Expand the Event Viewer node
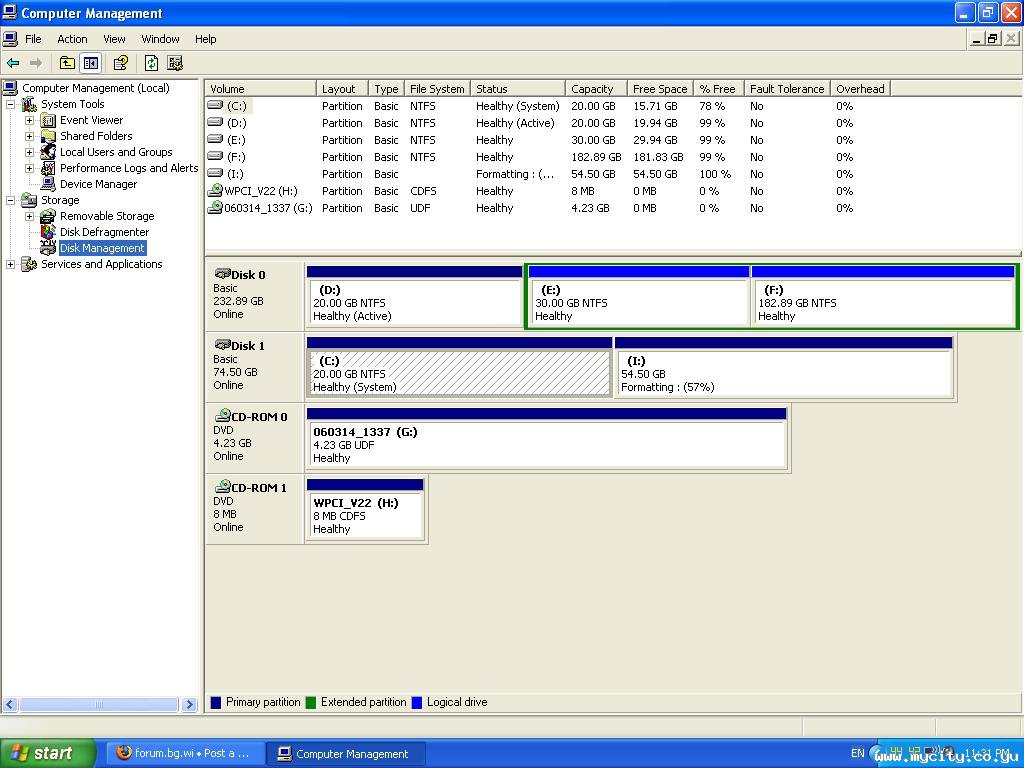This screenshot has width=1024, height=768. tap(30, 120)
